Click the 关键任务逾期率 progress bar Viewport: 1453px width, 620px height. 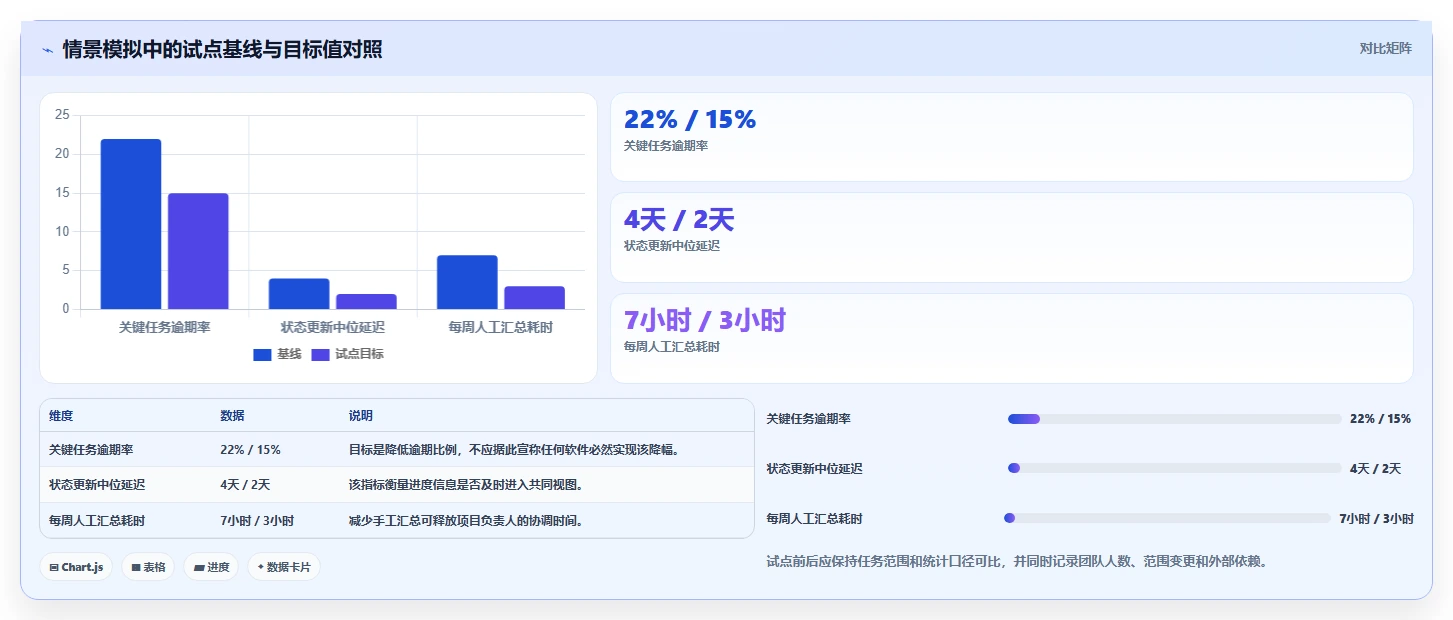(x=1175, y=419)
